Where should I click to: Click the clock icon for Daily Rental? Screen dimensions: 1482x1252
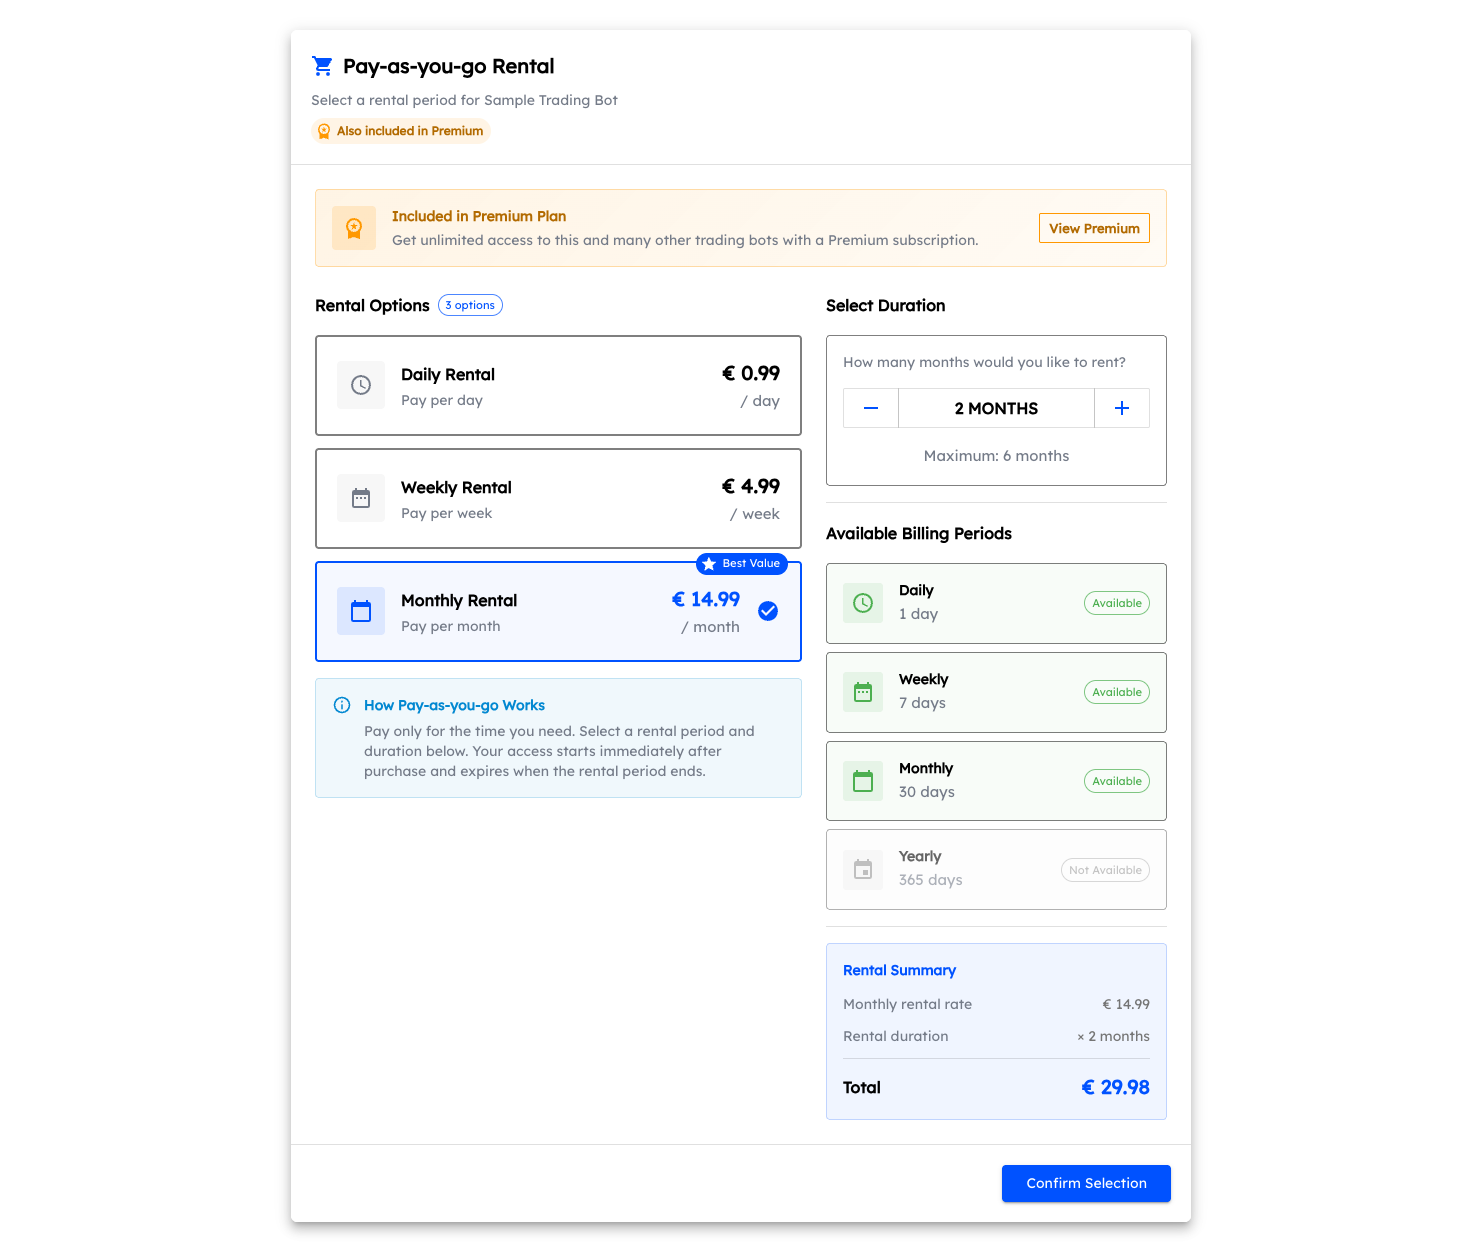coord(361,384)
